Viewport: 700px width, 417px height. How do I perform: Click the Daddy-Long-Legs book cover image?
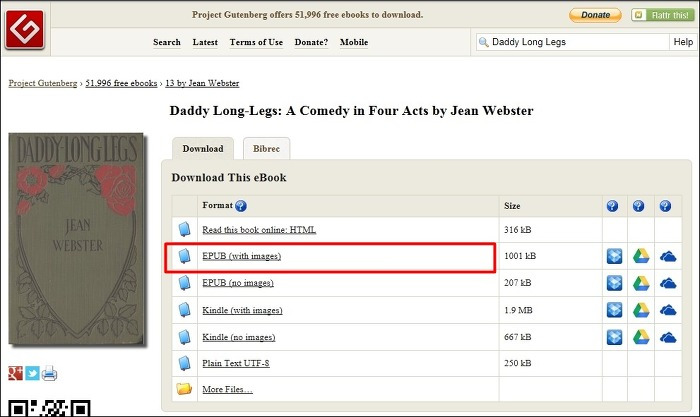pos(76,238)
